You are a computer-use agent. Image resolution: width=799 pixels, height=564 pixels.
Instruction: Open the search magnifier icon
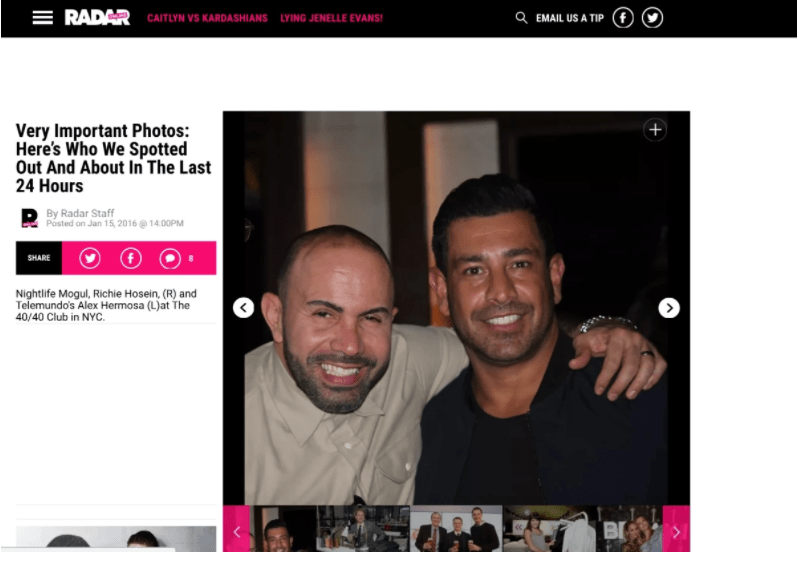coord(521,18)
